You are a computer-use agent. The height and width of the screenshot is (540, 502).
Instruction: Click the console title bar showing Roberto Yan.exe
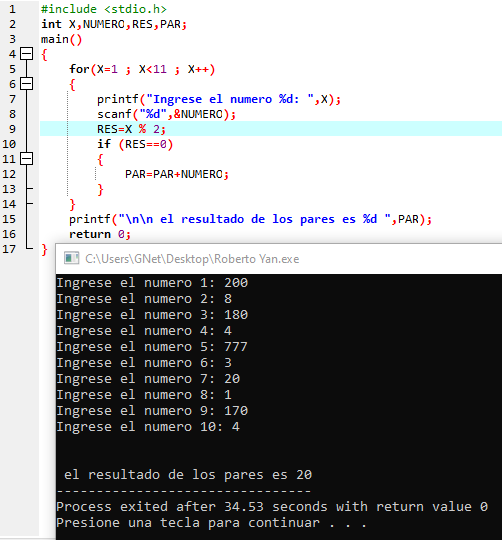279,259
